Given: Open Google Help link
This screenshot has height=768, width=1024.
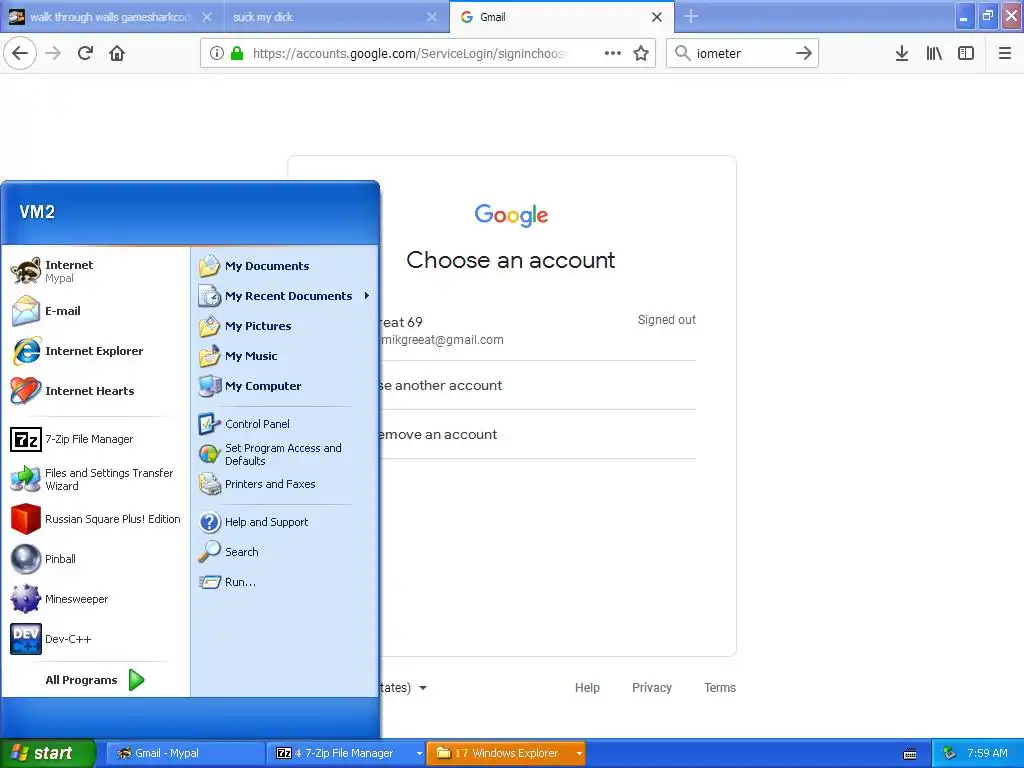Looking at the screenshot, I should click(x=587, y=688).
